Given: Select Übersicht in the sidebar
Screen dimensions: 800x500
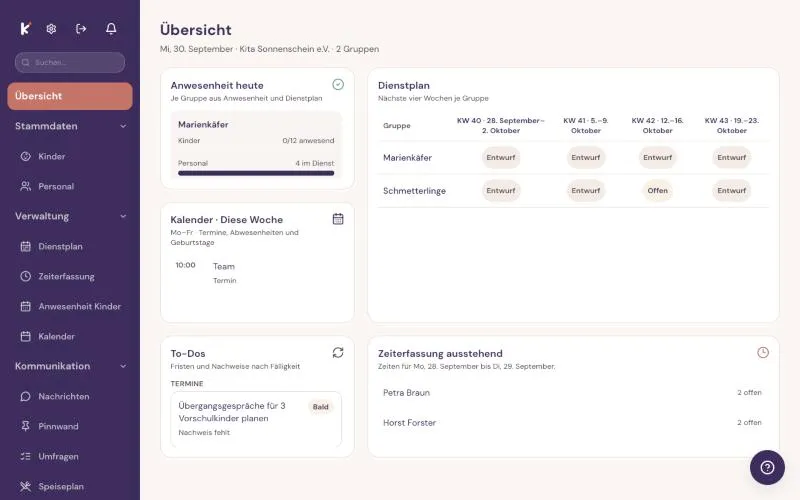Looking at the screenshot, I should 70,96.
